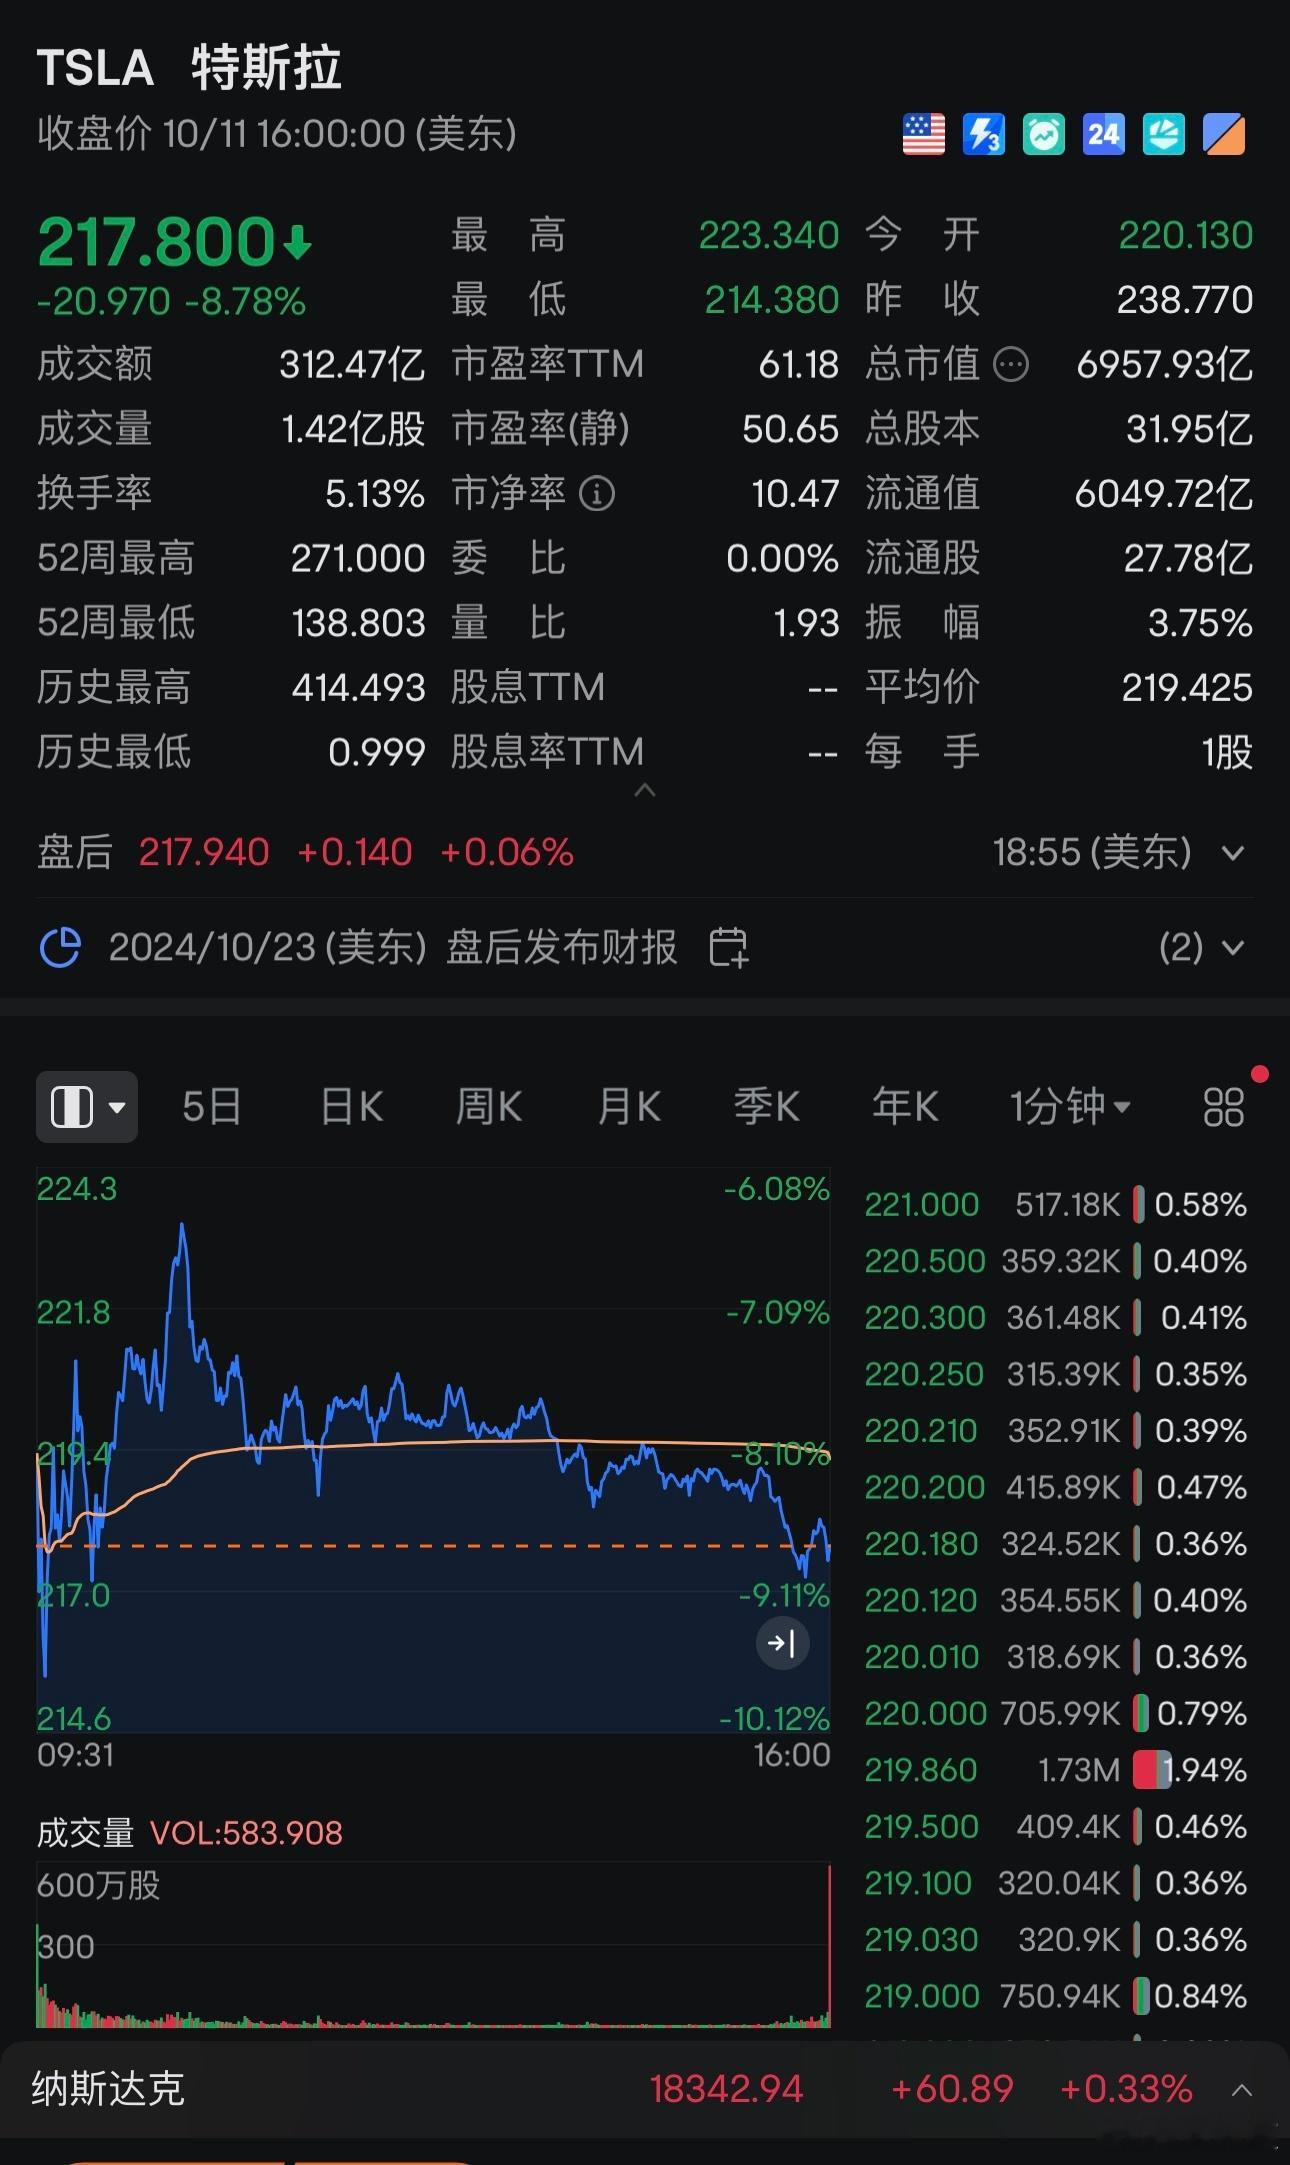
Task: Switch to the 月K chart tab
Action: pyautogui.click(x=628, y=1107)
